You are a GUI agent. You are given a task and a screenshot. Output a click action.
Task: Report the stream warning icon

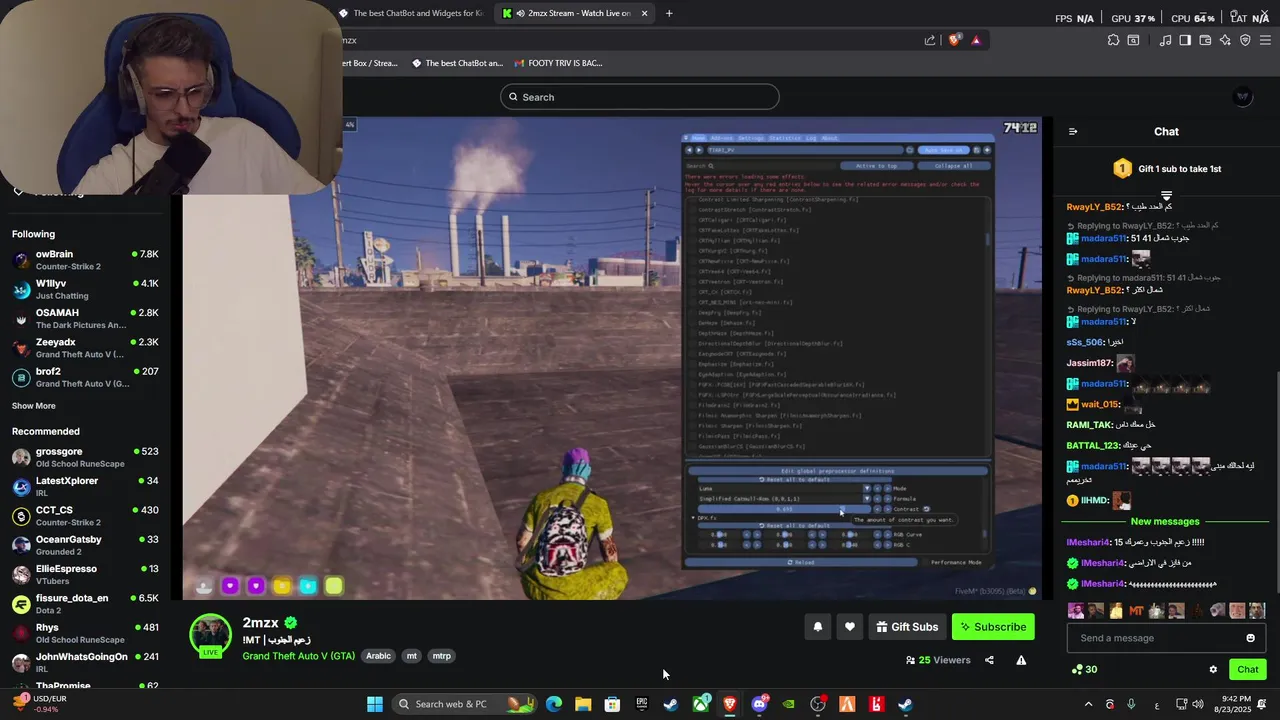click(1021, 660)
